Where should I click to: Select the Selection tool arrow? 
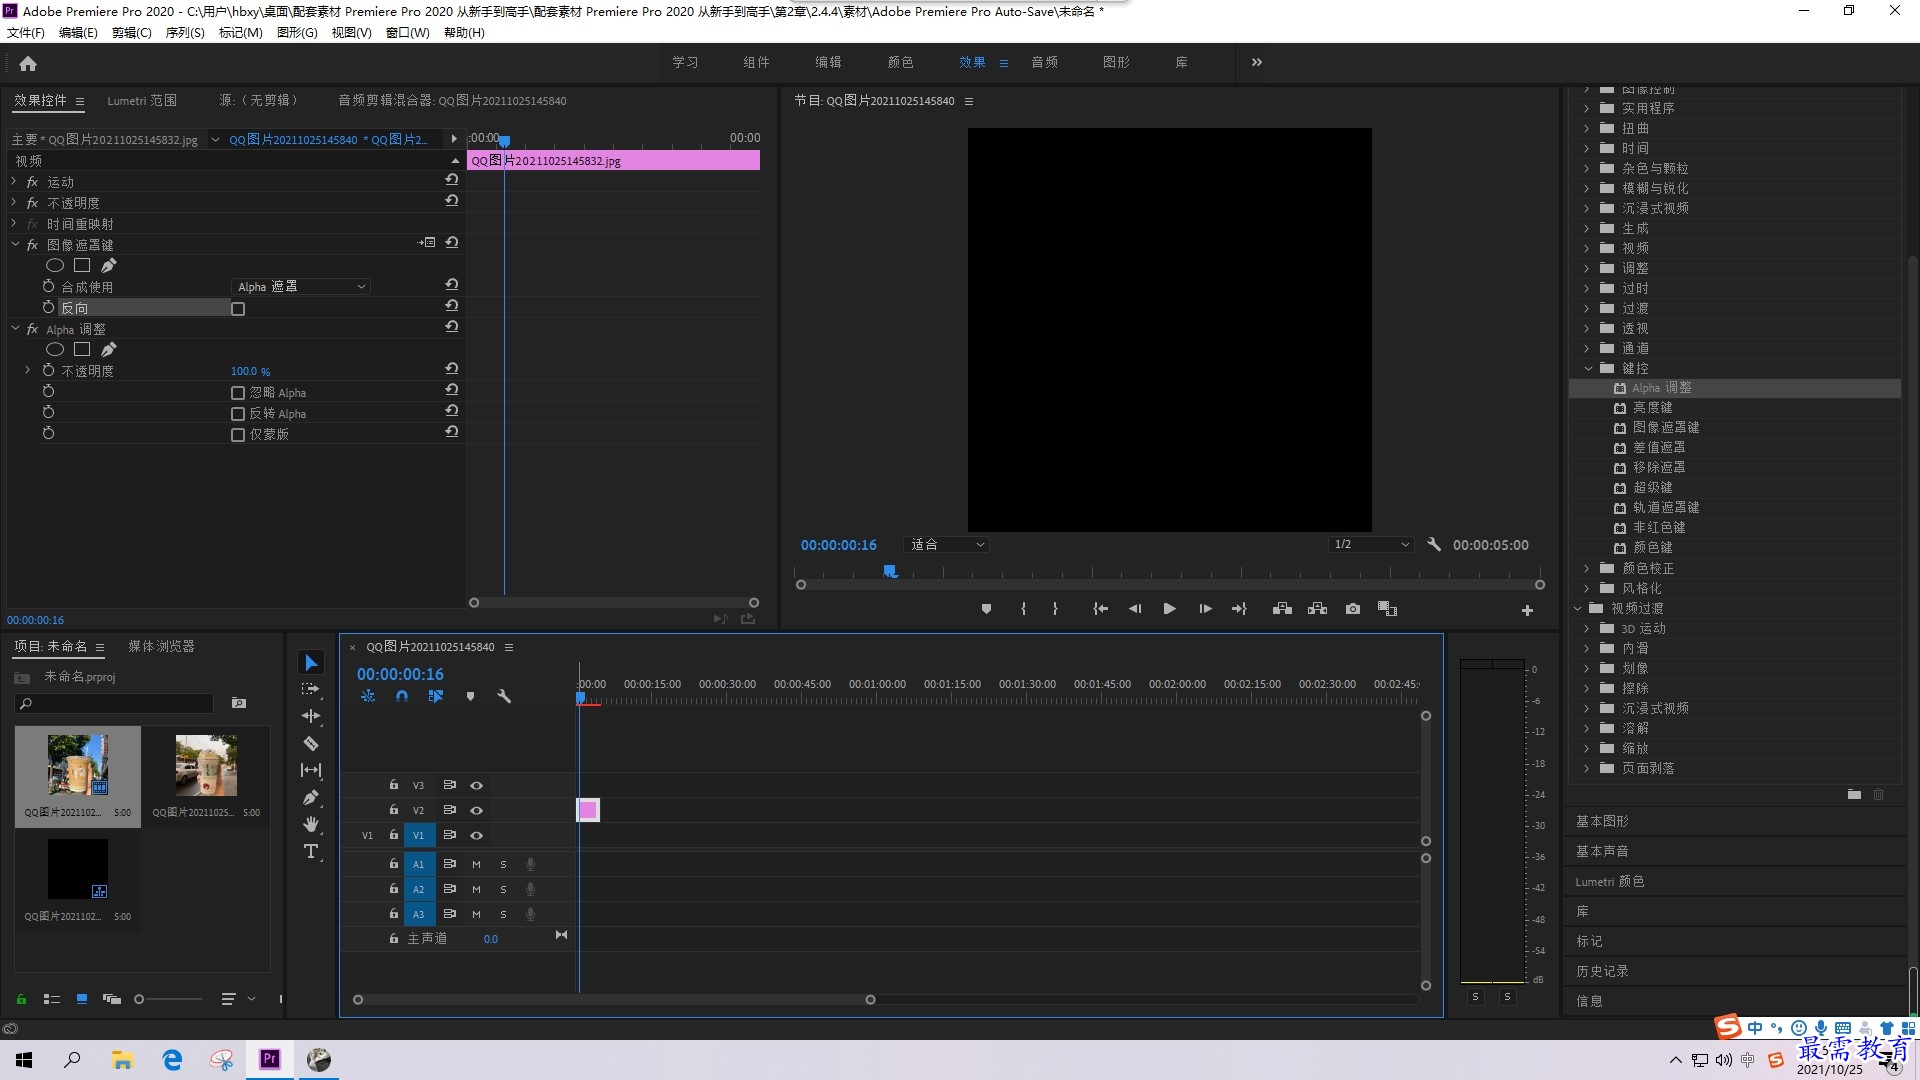click(x=311, y=663)
